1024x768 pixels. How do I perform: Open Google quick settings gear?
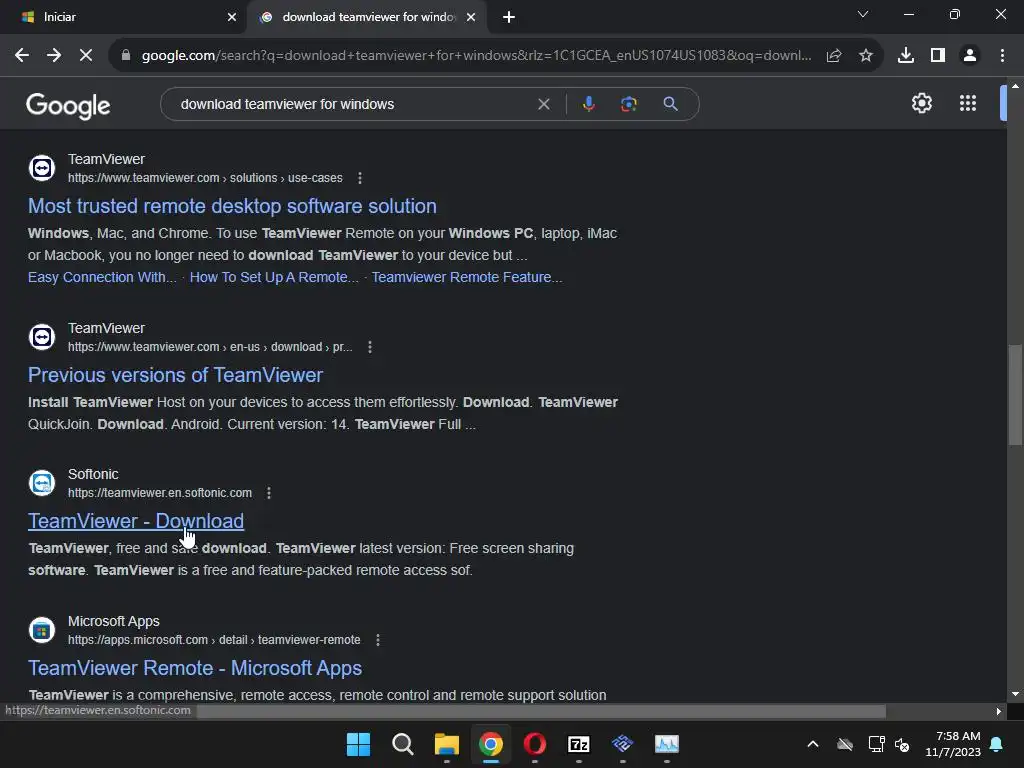click(x=921, y=103)
